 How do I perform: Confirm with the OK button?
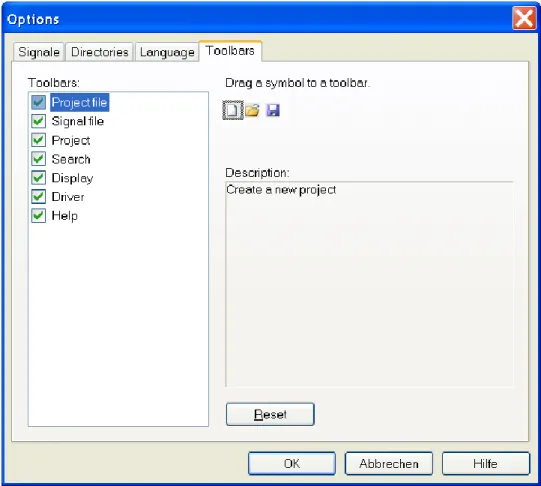coord(292,464)
